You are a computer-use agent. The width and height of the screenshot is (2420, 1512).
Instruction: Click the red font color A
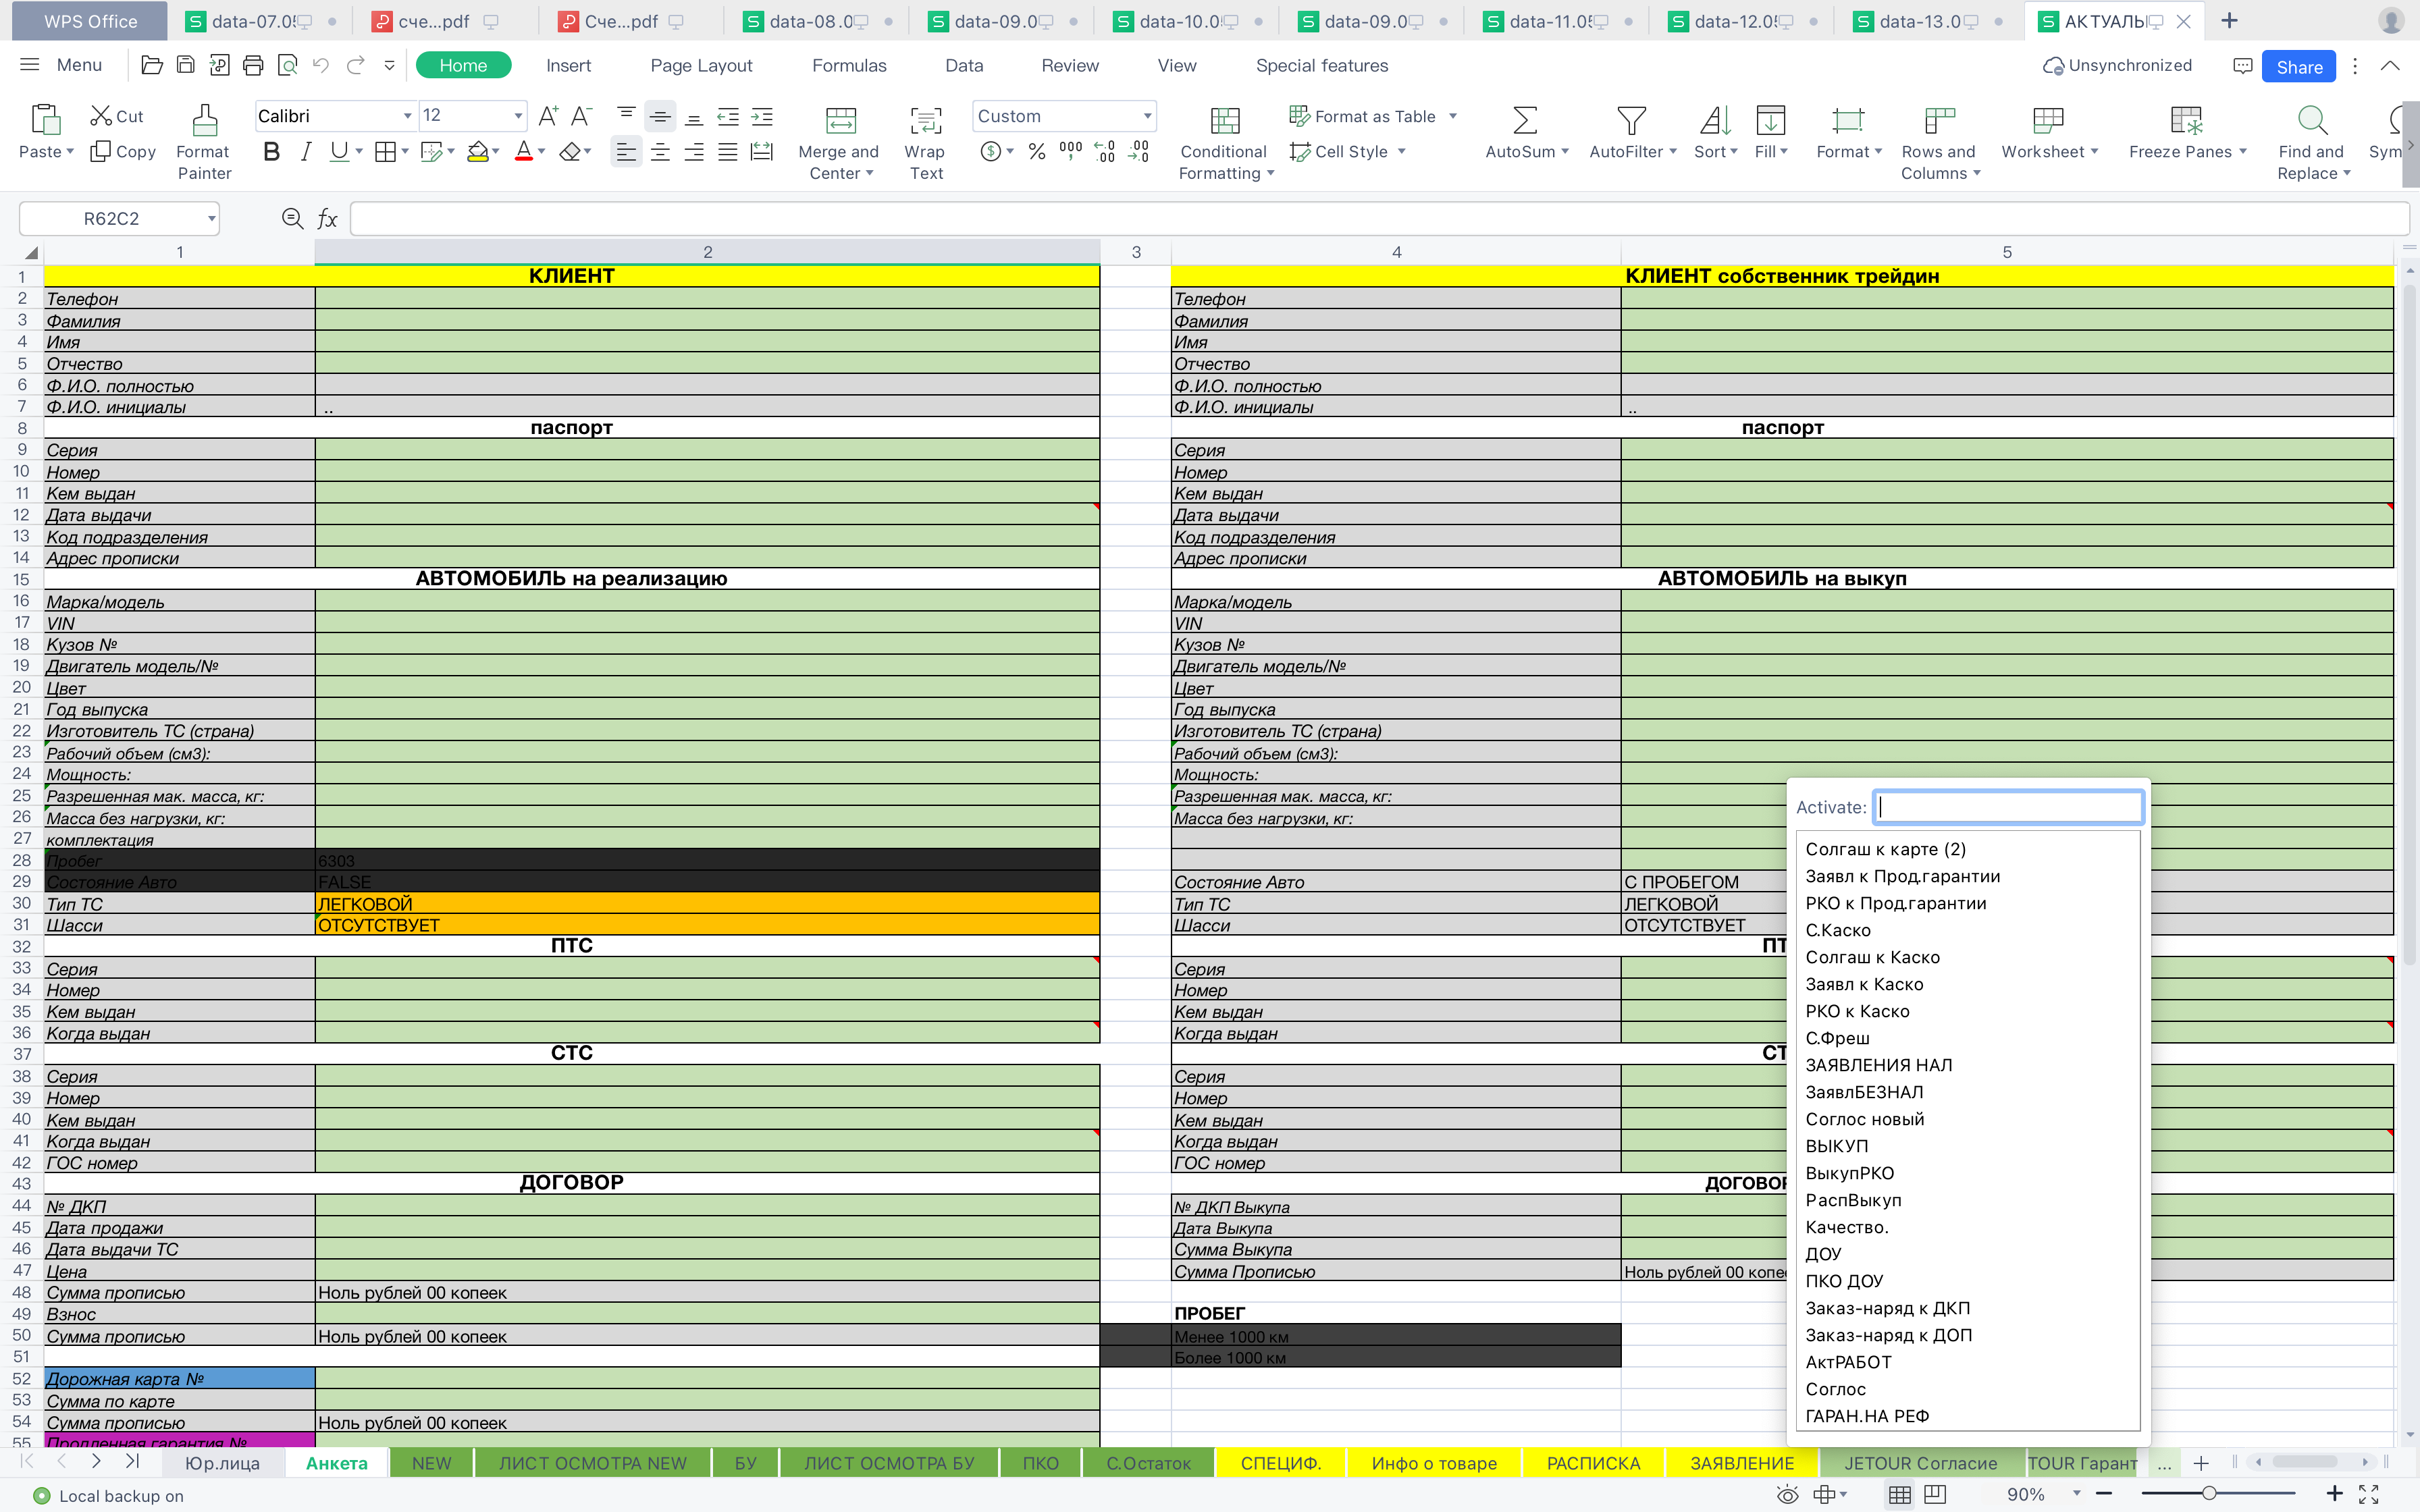tap(523, 152)
